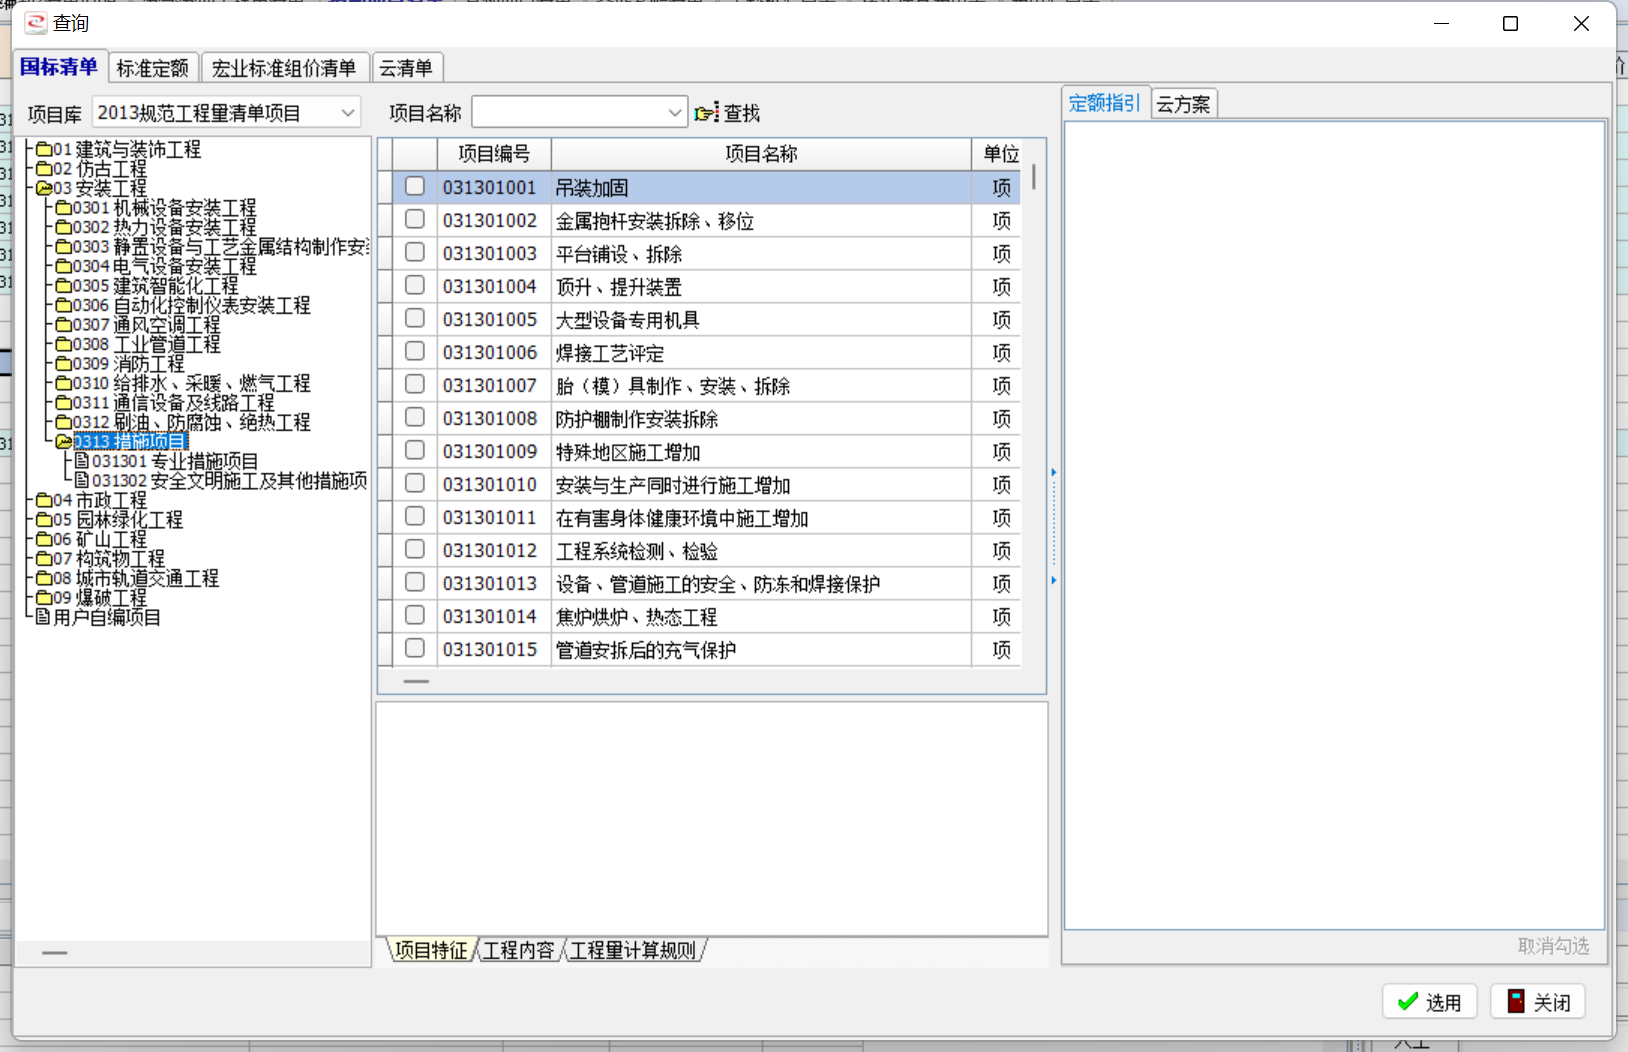The height and width of the screenshot is (1052, 1628).
Task: Click folder icon of 04 市政工程
Action: pos(44,500)
